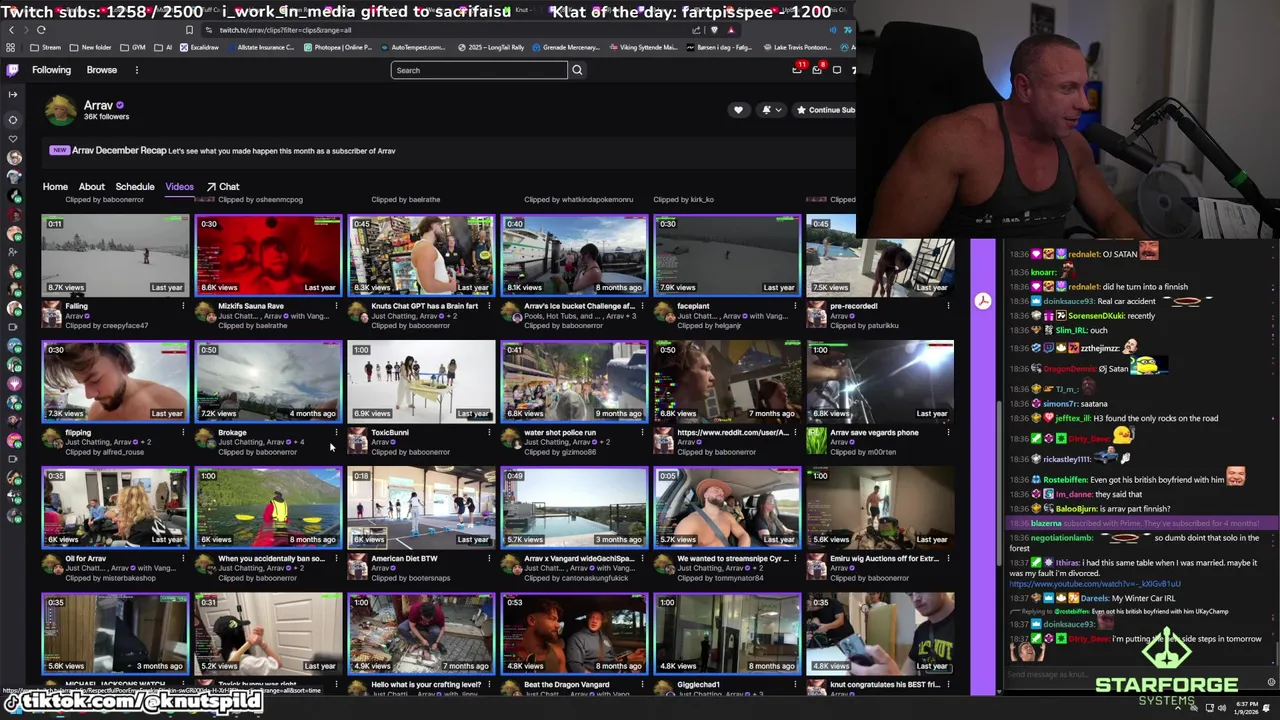This screenshot has height=720, width=1280.
Task: Click the search magnifier button
Action: [x=577, y=70]
